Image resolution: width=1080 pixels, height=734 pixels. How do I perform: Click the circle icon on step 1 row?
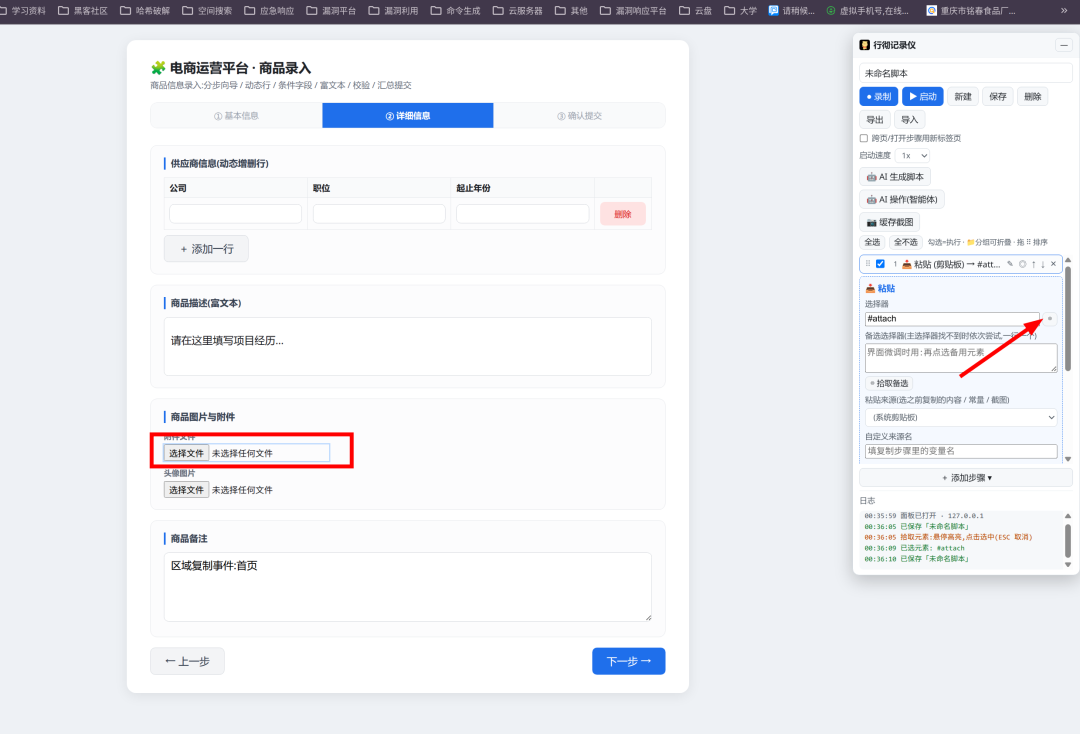1022,264
